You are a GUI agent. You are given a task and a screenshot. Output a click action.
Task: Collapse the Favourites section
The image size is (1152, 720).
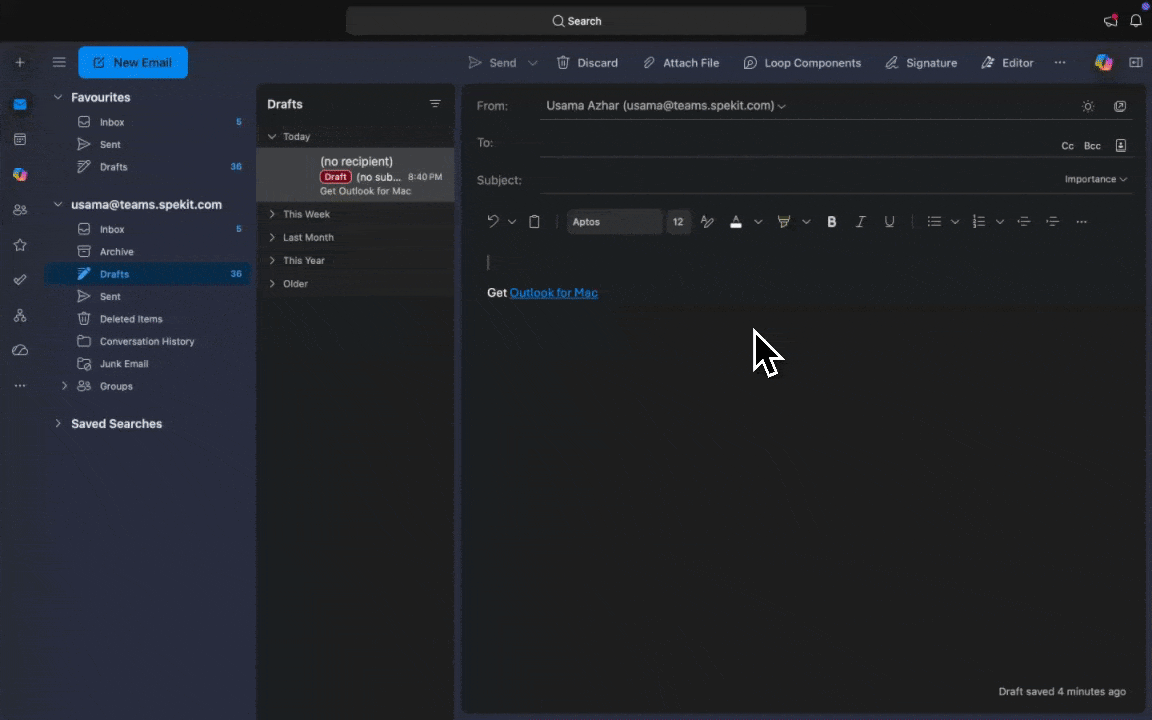coord(58,97)
